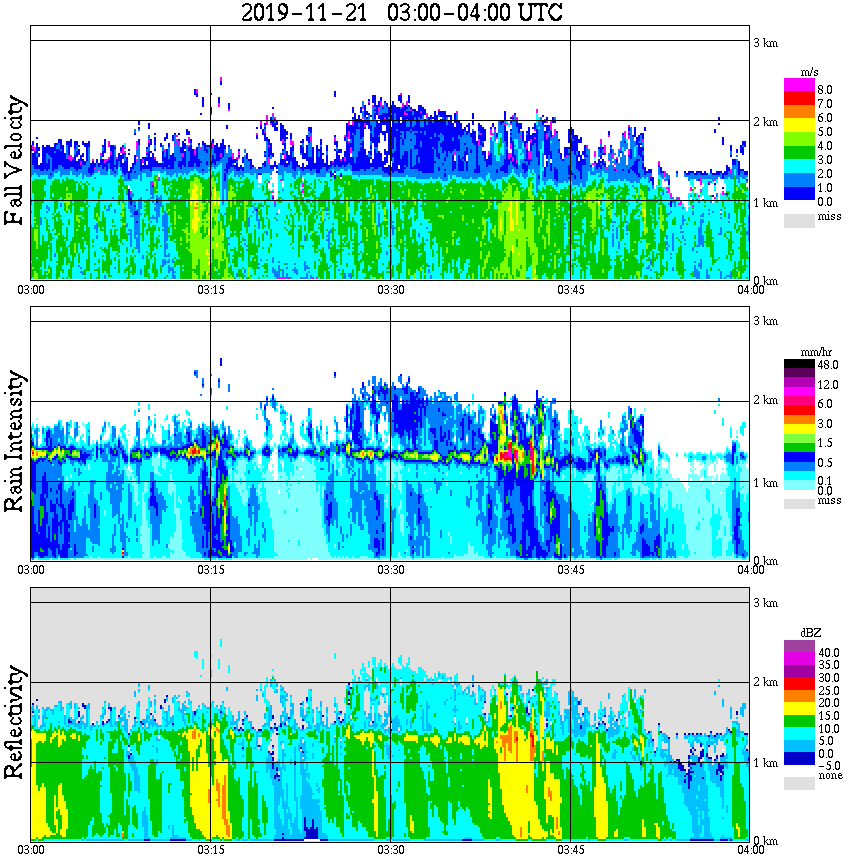Click the "12.0" value in the mm/hr legend
The height and width of the screenshot is (868, 850).
827,384
